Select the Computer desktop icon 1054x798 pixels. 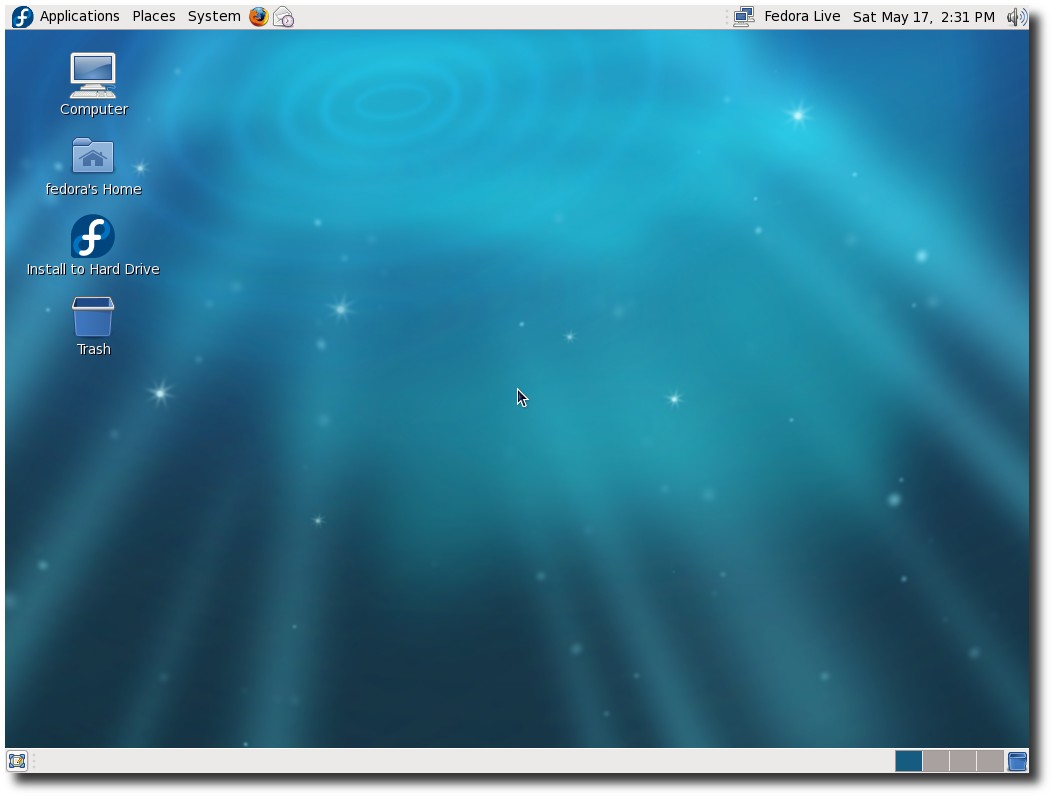click(x=93, y=85)
